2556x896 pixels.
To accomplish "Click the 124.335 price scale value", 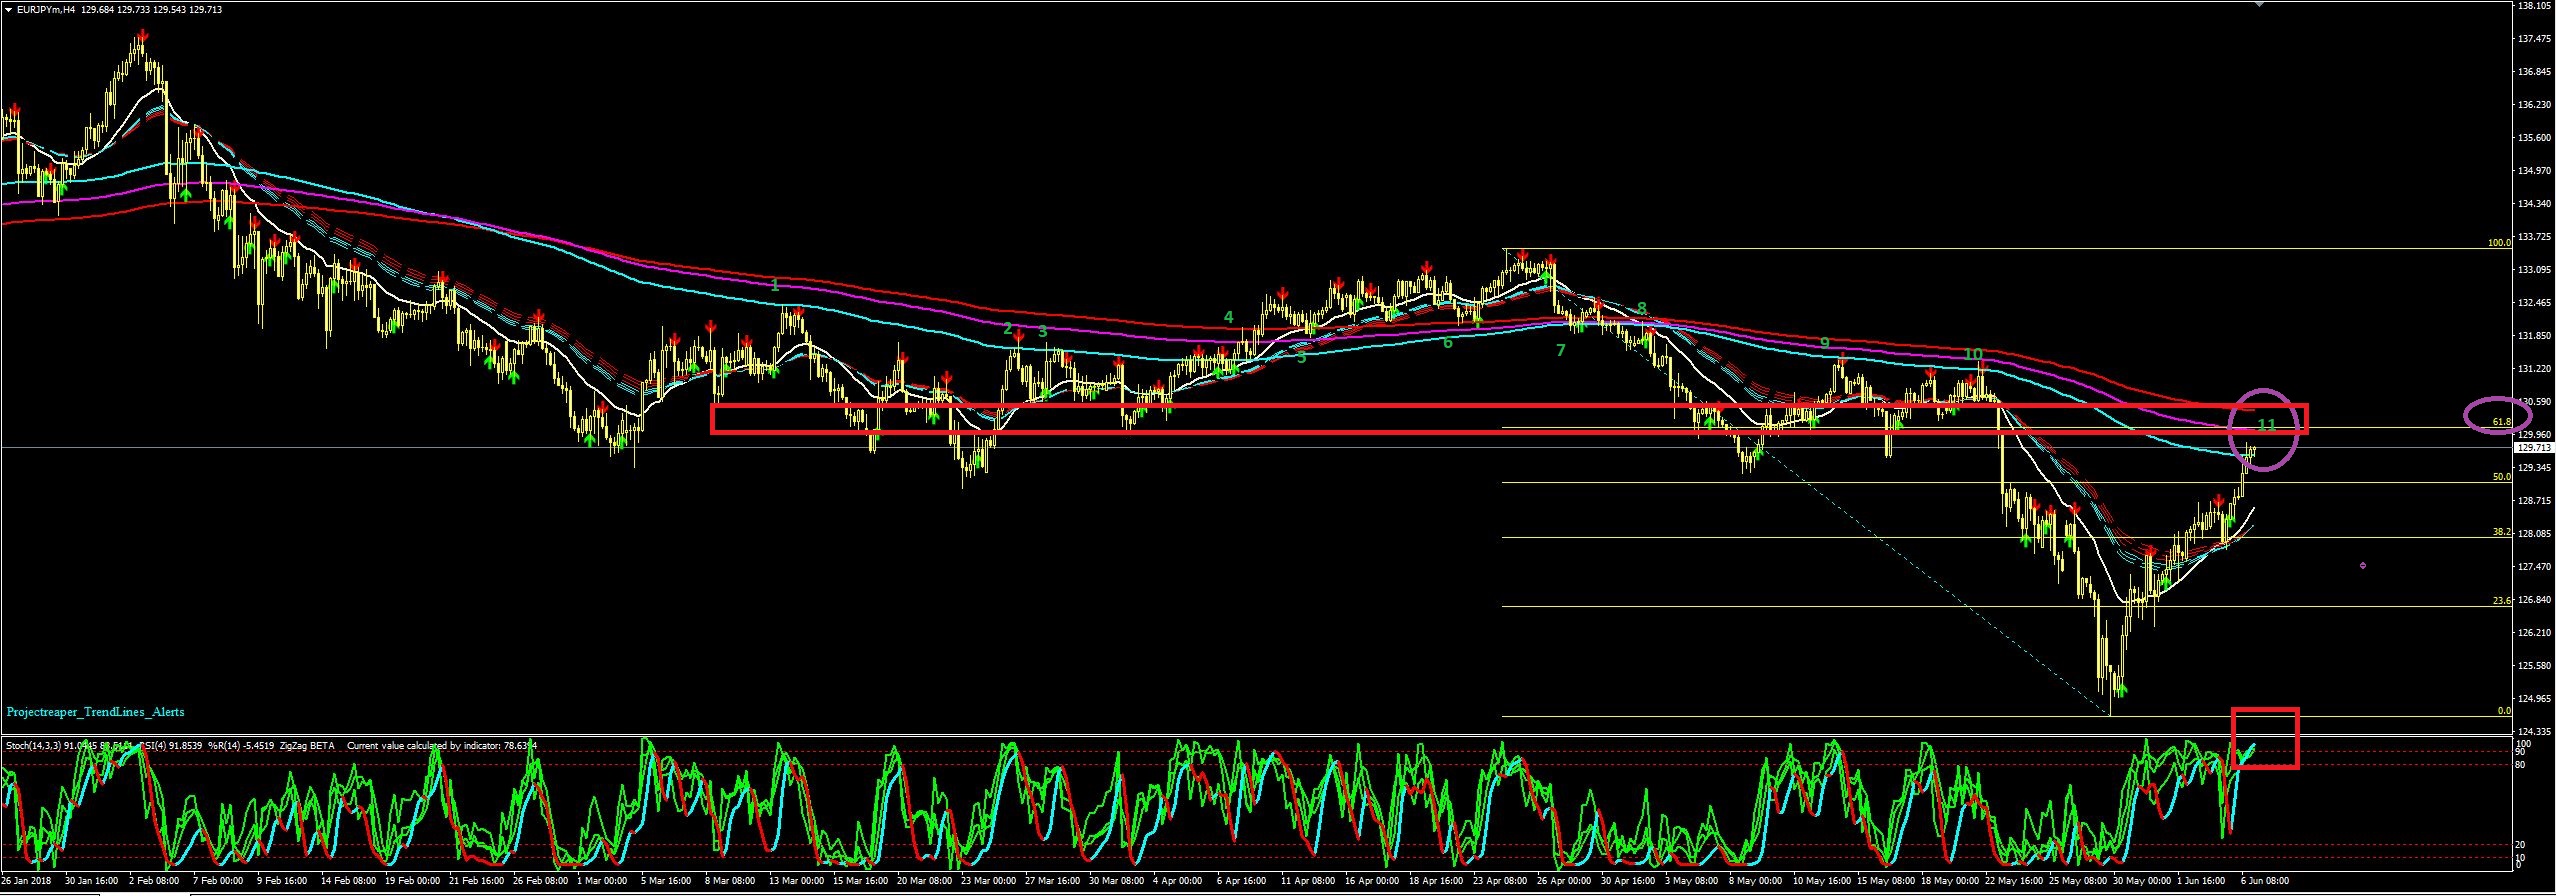I will 2535,731.
